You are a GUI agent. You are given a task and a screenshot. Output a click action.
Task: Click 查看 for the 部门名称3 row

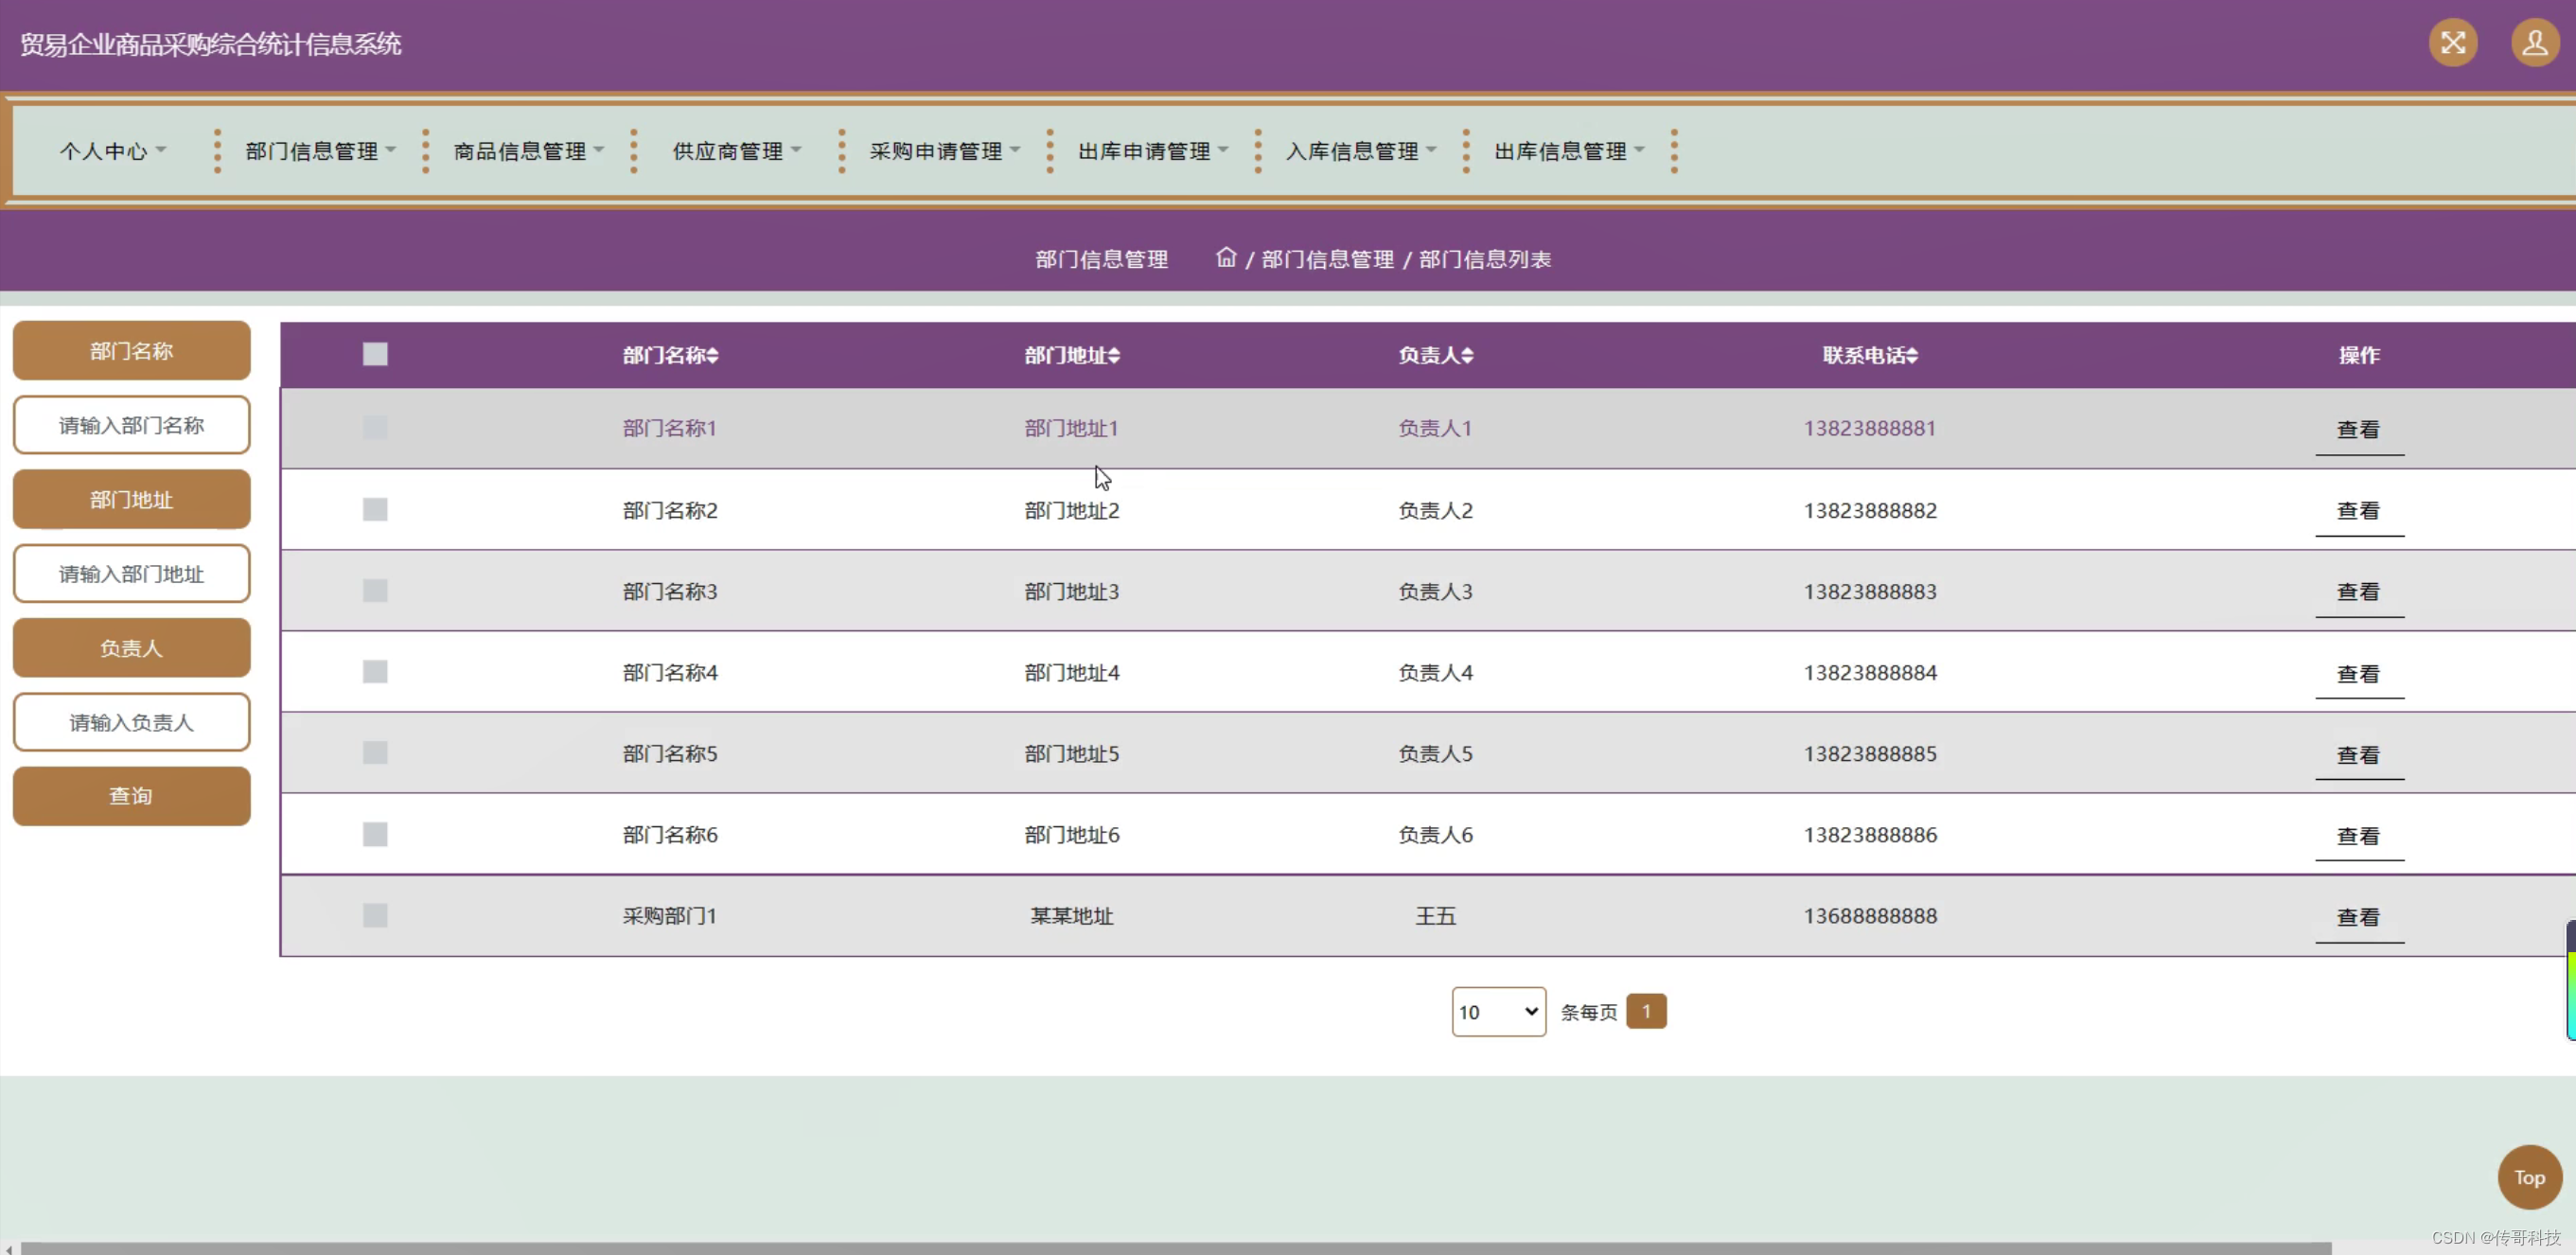coord(2359,591)
